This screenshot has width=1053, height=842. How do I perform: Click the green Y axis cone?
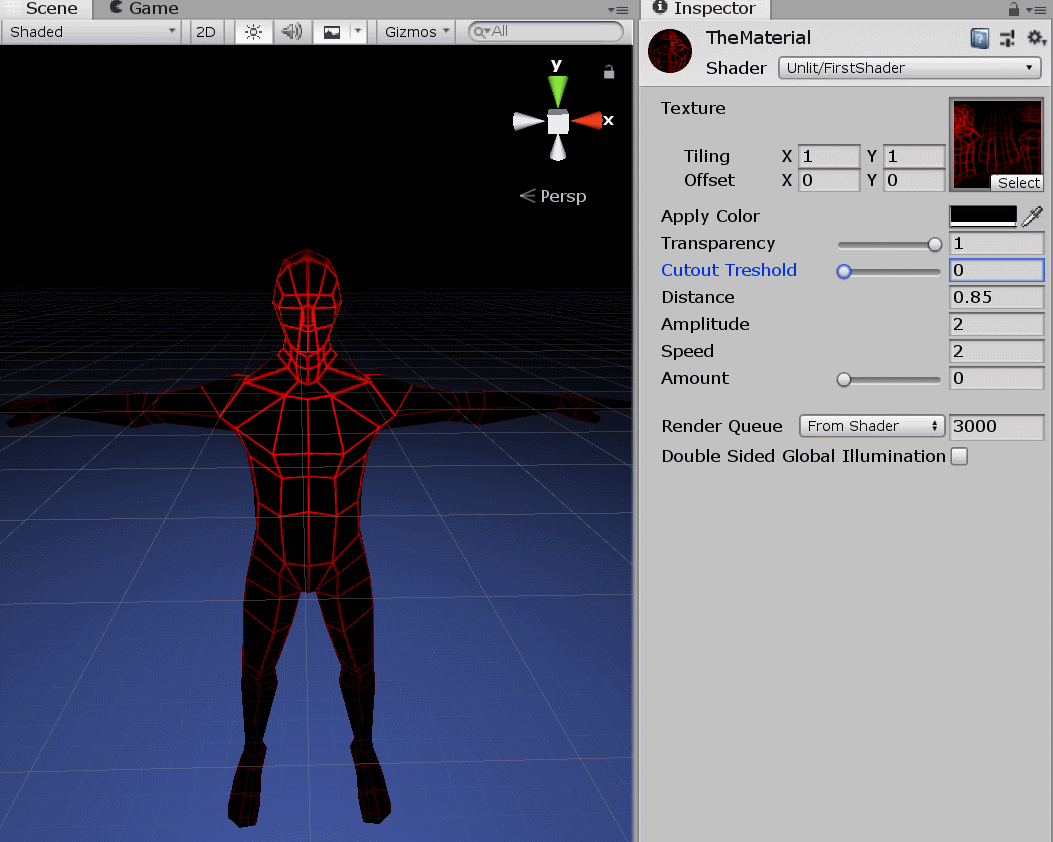click(x=557, y=91)
